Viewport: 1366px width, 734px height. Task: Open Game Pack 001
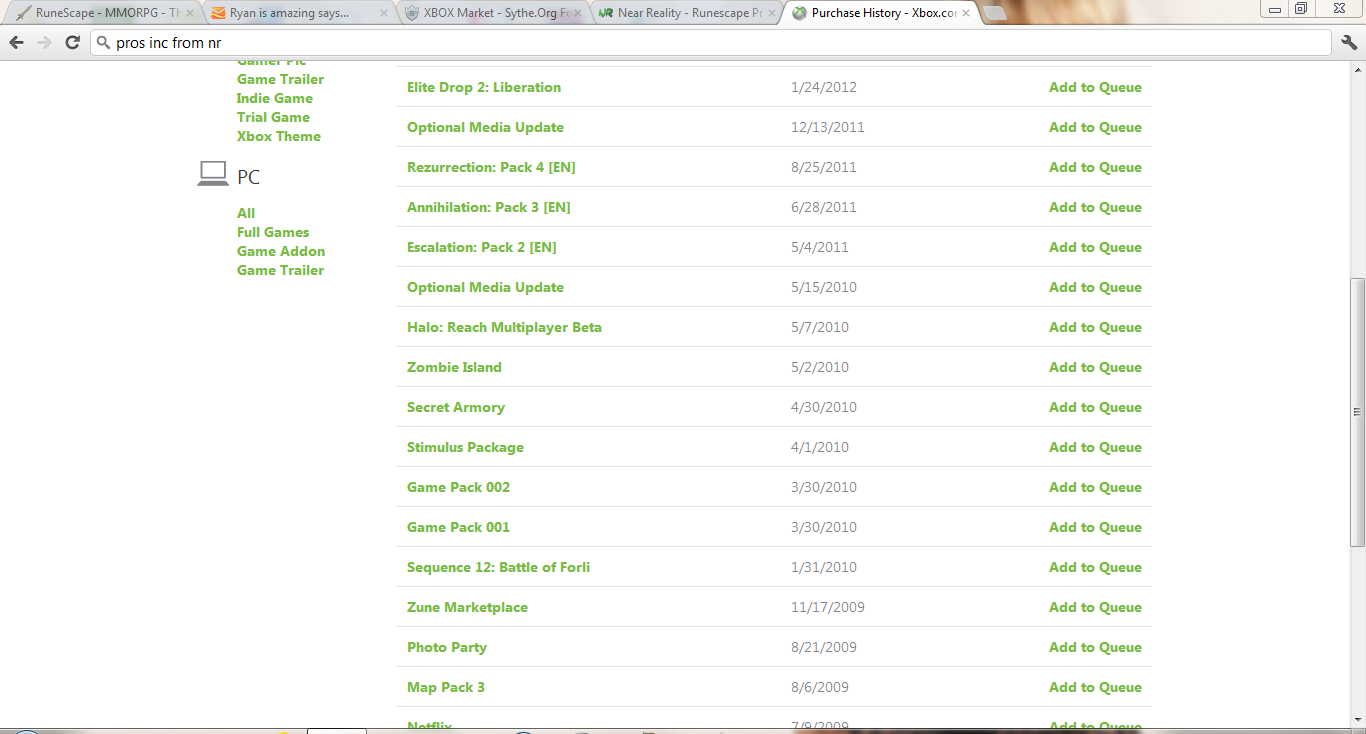458,527
